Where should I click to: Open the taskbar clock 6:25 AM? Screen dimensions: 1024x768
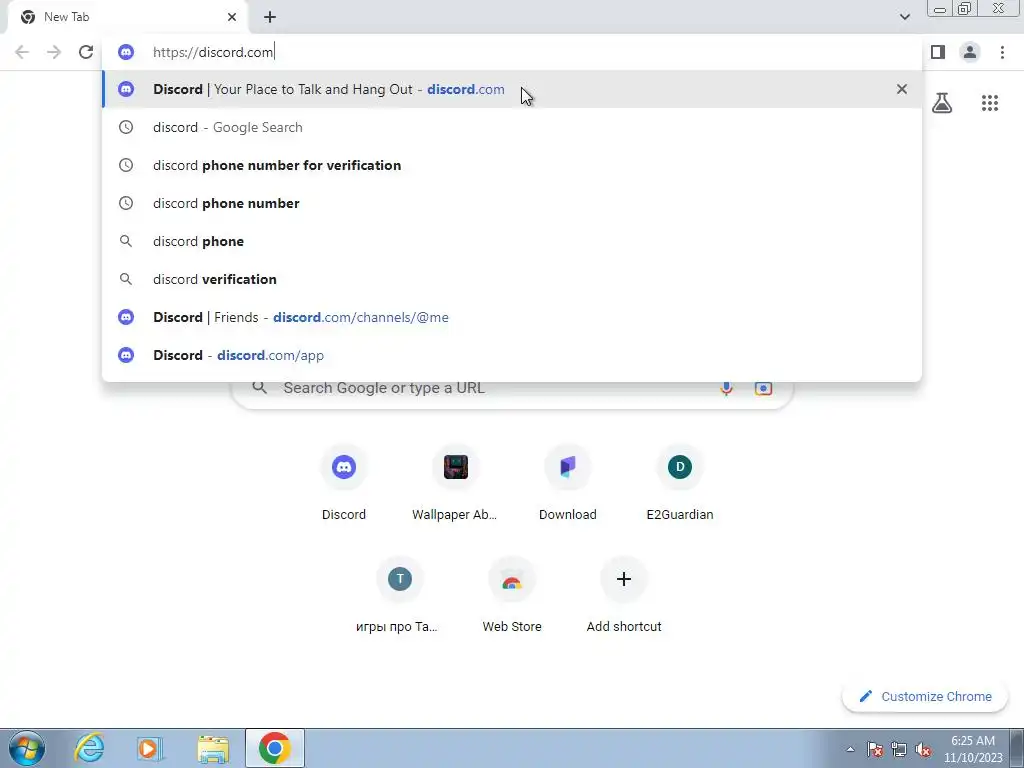(973, 749)
